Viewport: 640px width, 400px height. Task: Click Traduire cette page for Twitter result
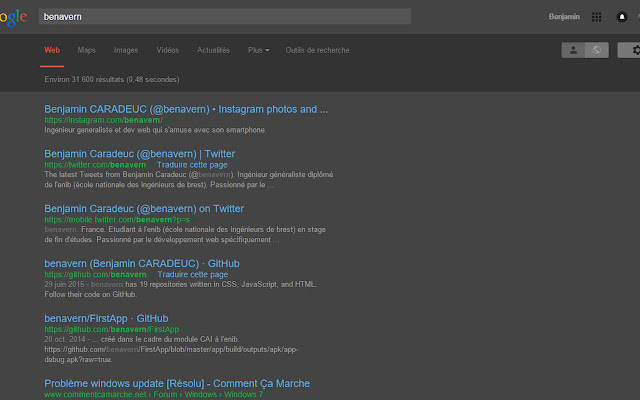192,165
